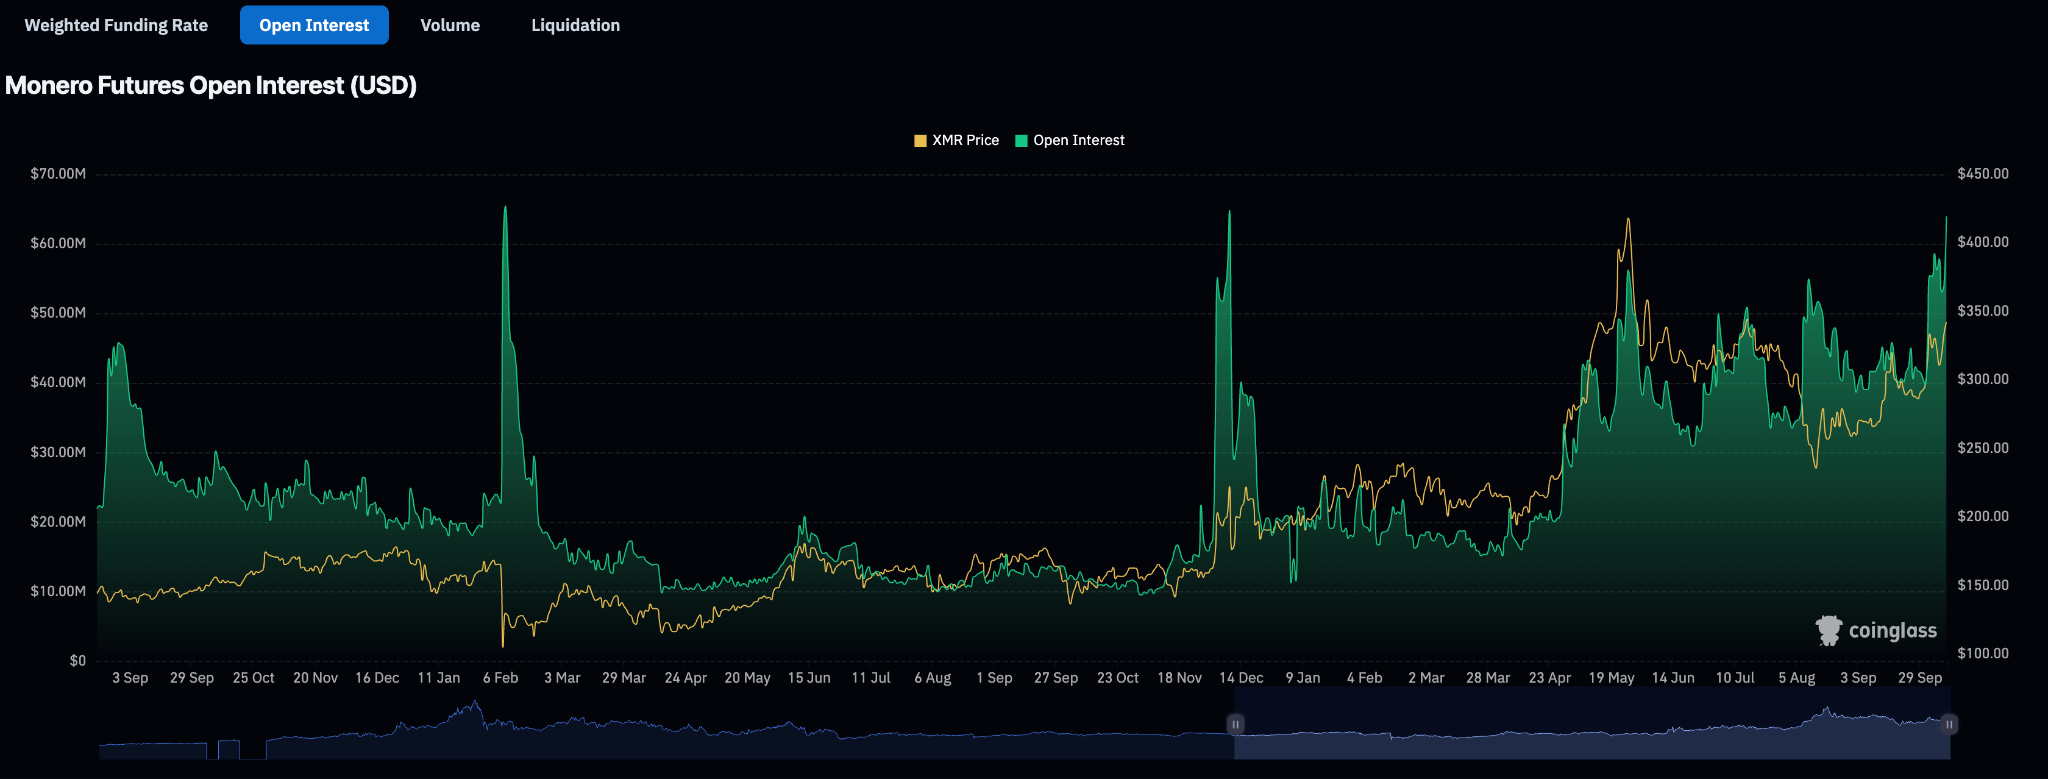Click the "14 Dec" x-axis date label
The height and width of the screenshot is (779, 2048).
tap(1241, 678)
